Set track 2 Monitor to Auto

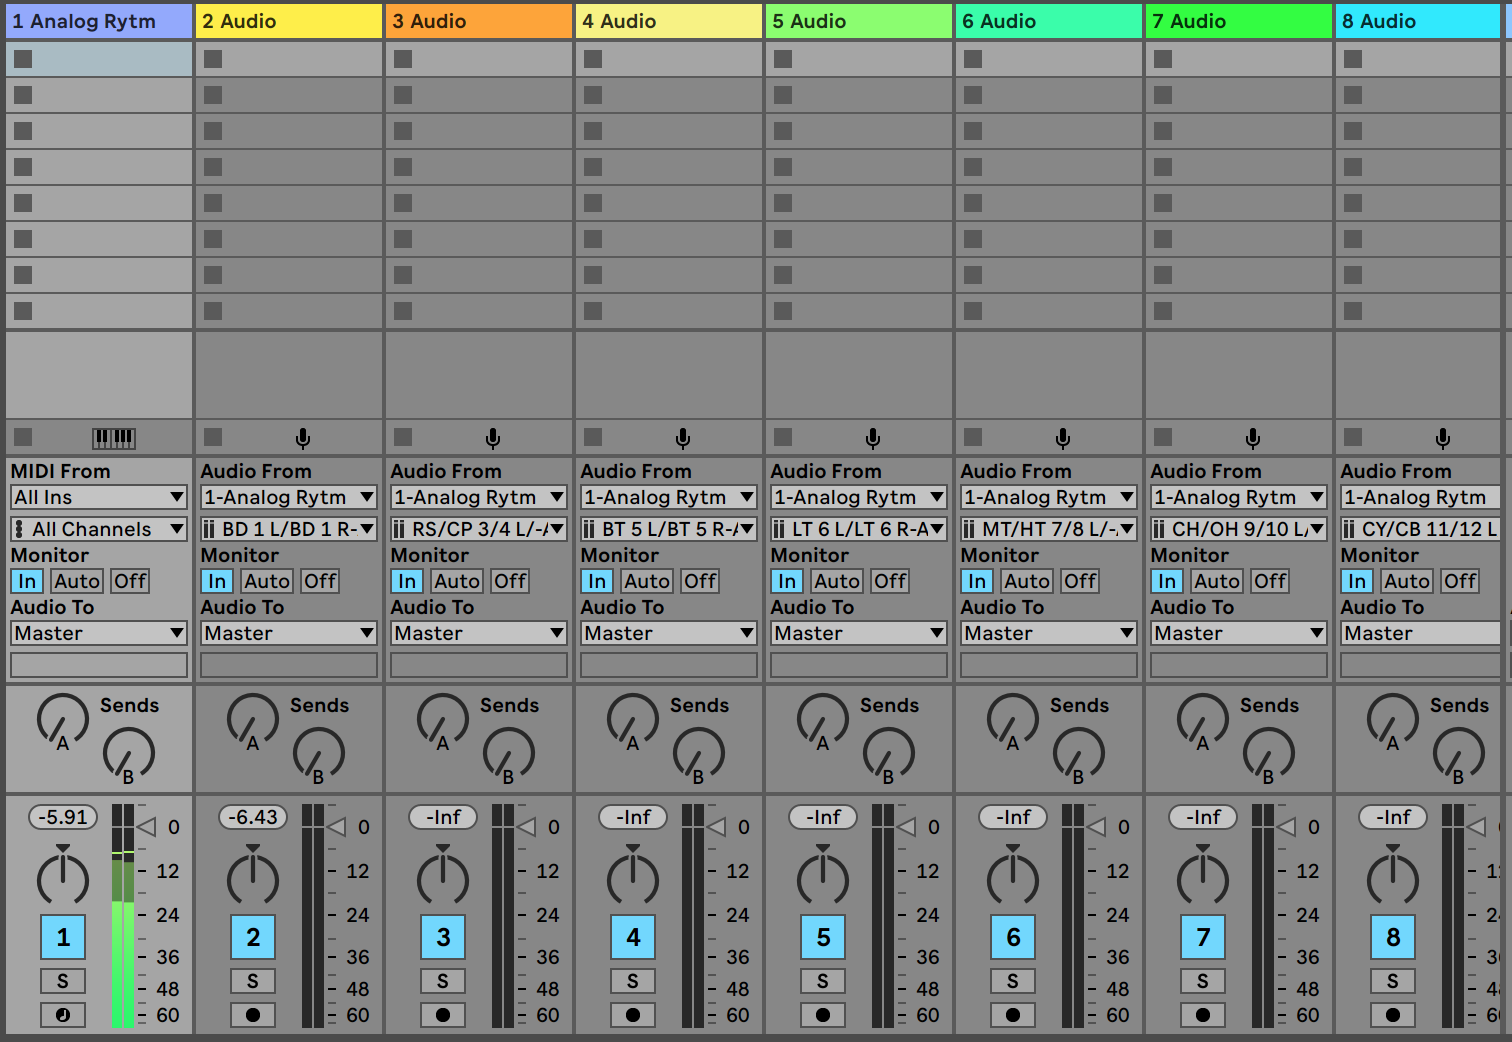[267, 581]
